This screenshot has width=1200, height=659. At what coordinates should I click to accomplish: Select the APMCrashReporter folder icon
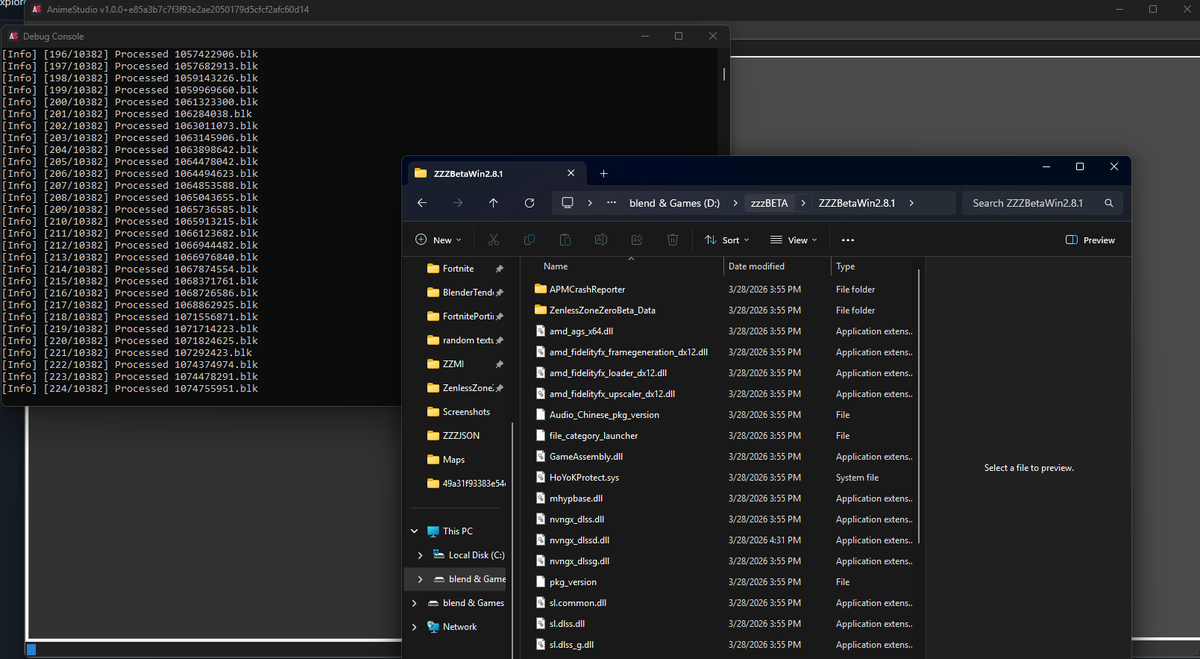tap(540, 289)
